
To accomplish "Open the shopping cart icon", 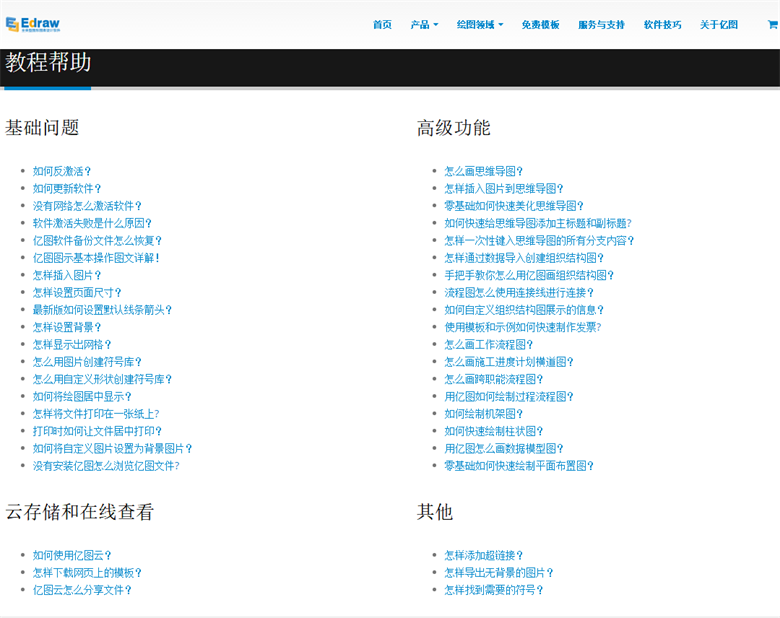I will pos(773,24).
